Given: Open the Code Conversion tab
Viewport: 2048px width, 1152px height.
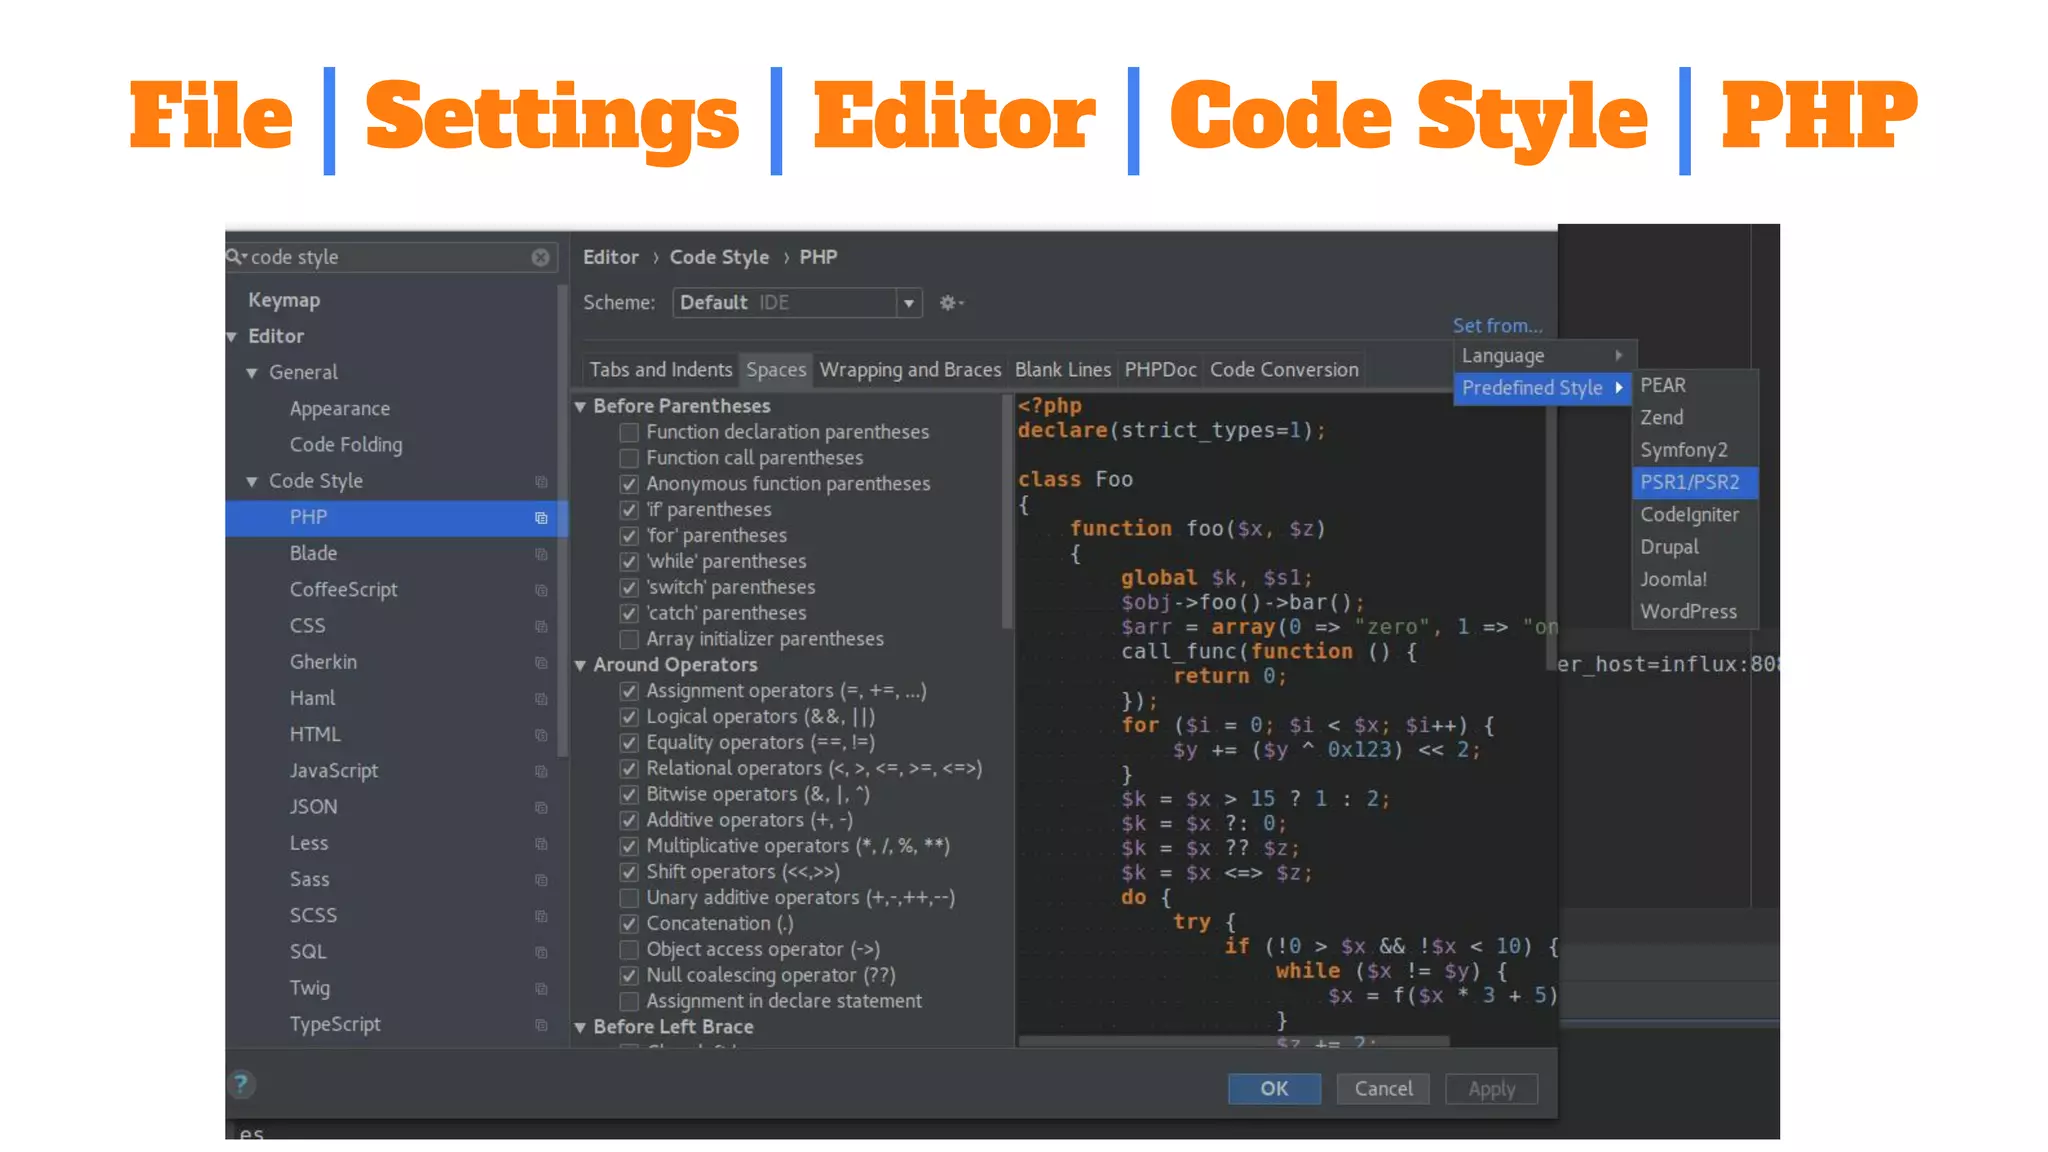Looking at the screenshot, I should click(1284, 370).
